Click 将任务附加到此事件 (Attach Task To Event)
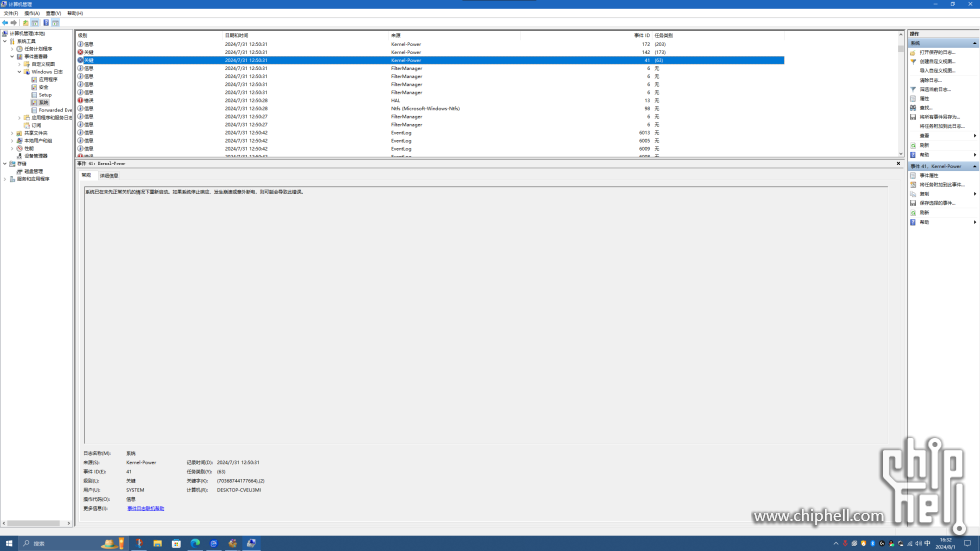Viewport: 980px width, 551px height. (942, 185)
